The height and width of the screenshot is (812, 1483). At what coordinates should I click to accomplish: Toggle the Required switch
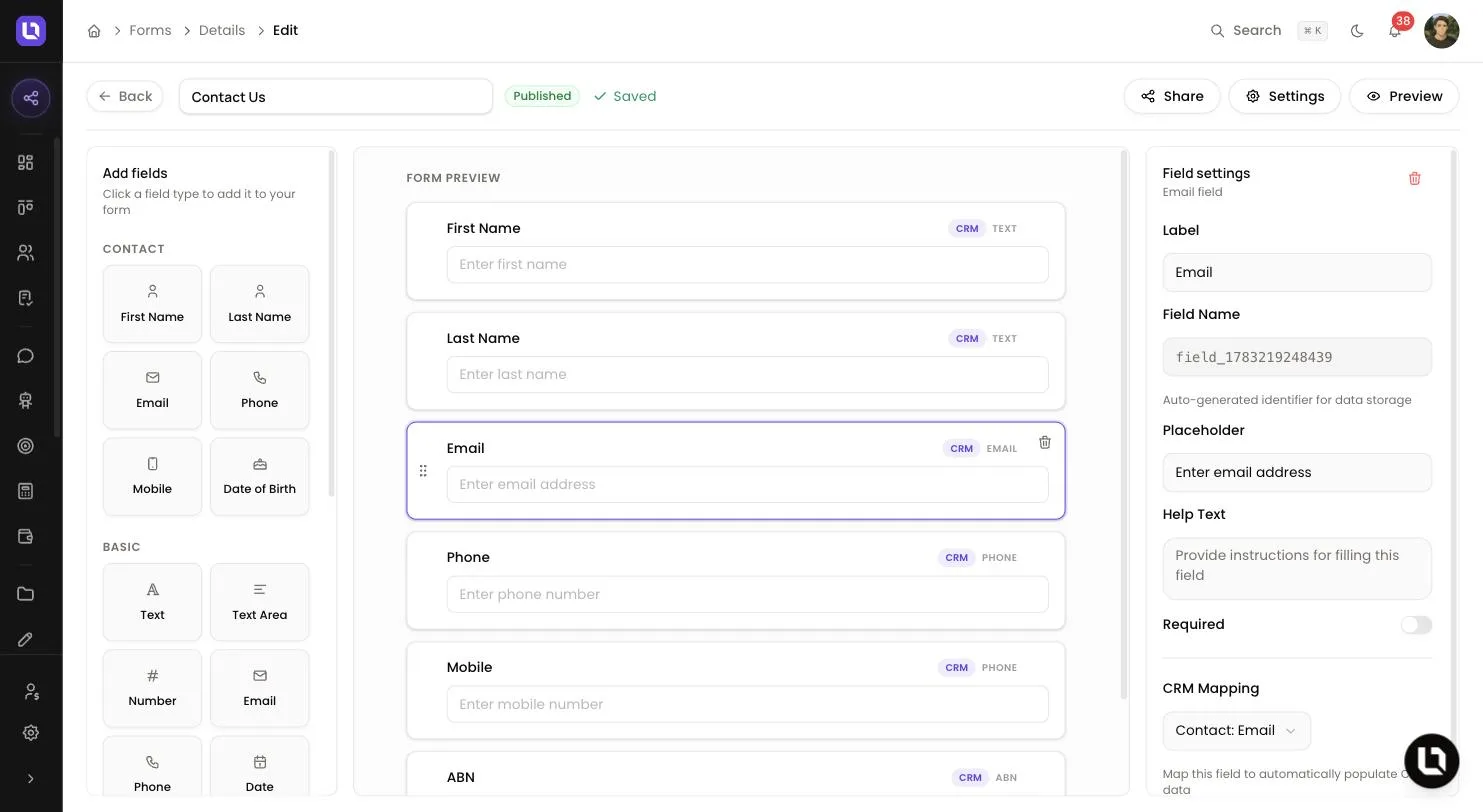pyautogui.click(x=1416, y=625)
